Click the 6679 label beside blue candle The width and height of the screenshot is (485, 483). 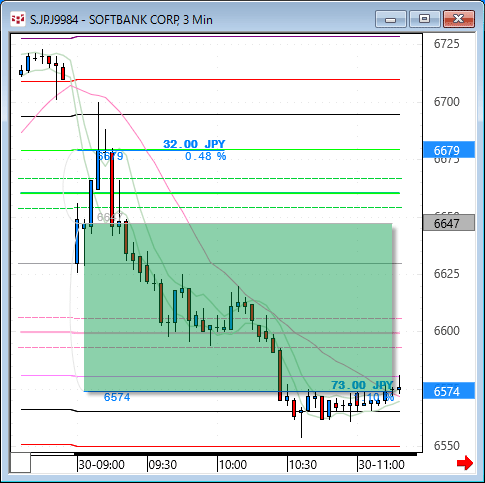point(110,156)
